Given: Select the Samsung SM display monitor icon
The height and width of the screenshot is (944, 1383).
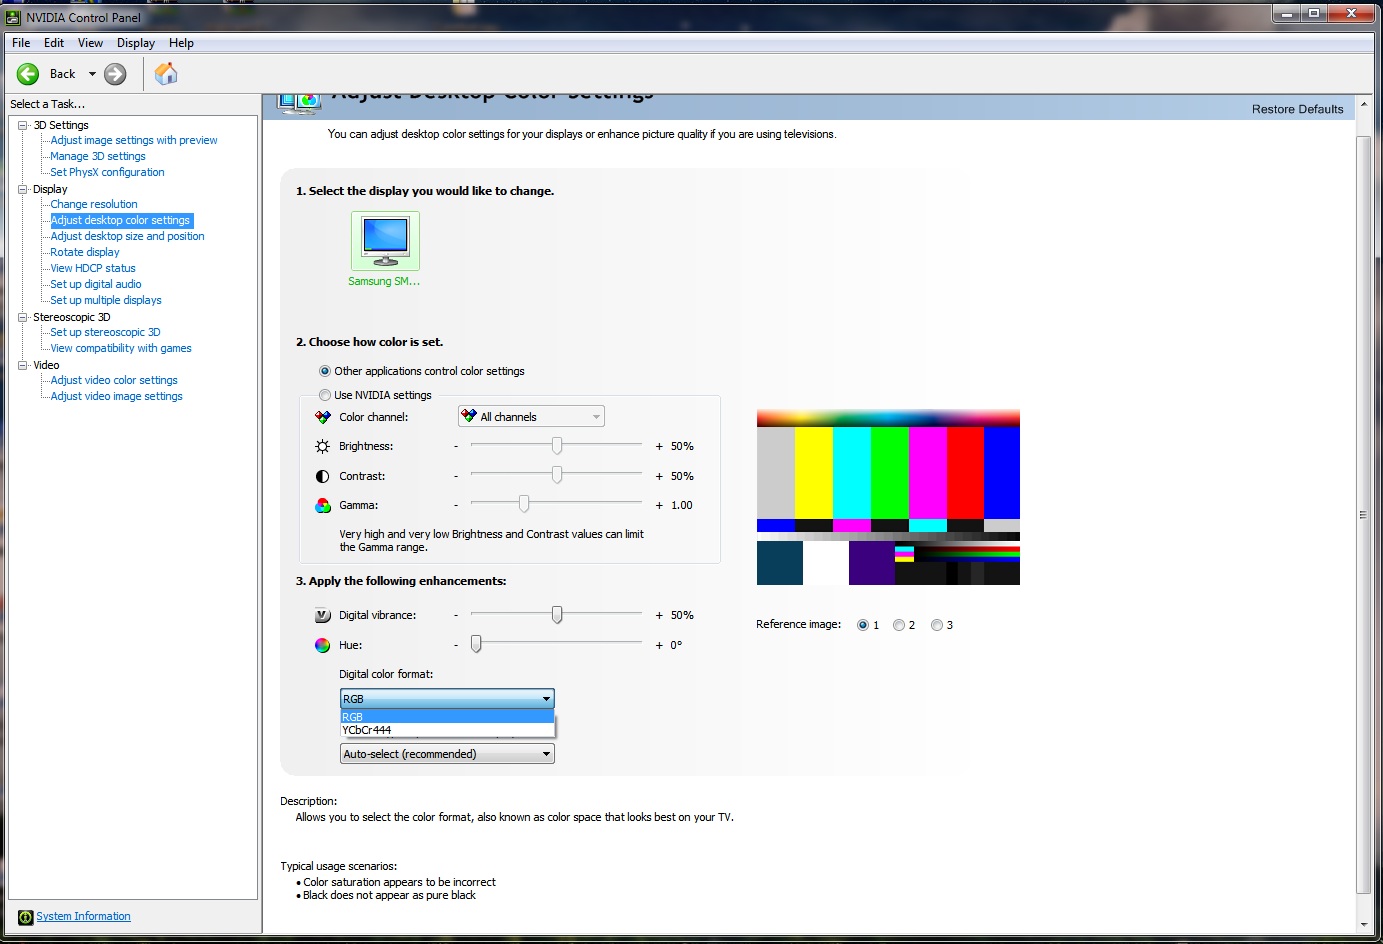Looking at the screenshot, I should tap(385, 240).
